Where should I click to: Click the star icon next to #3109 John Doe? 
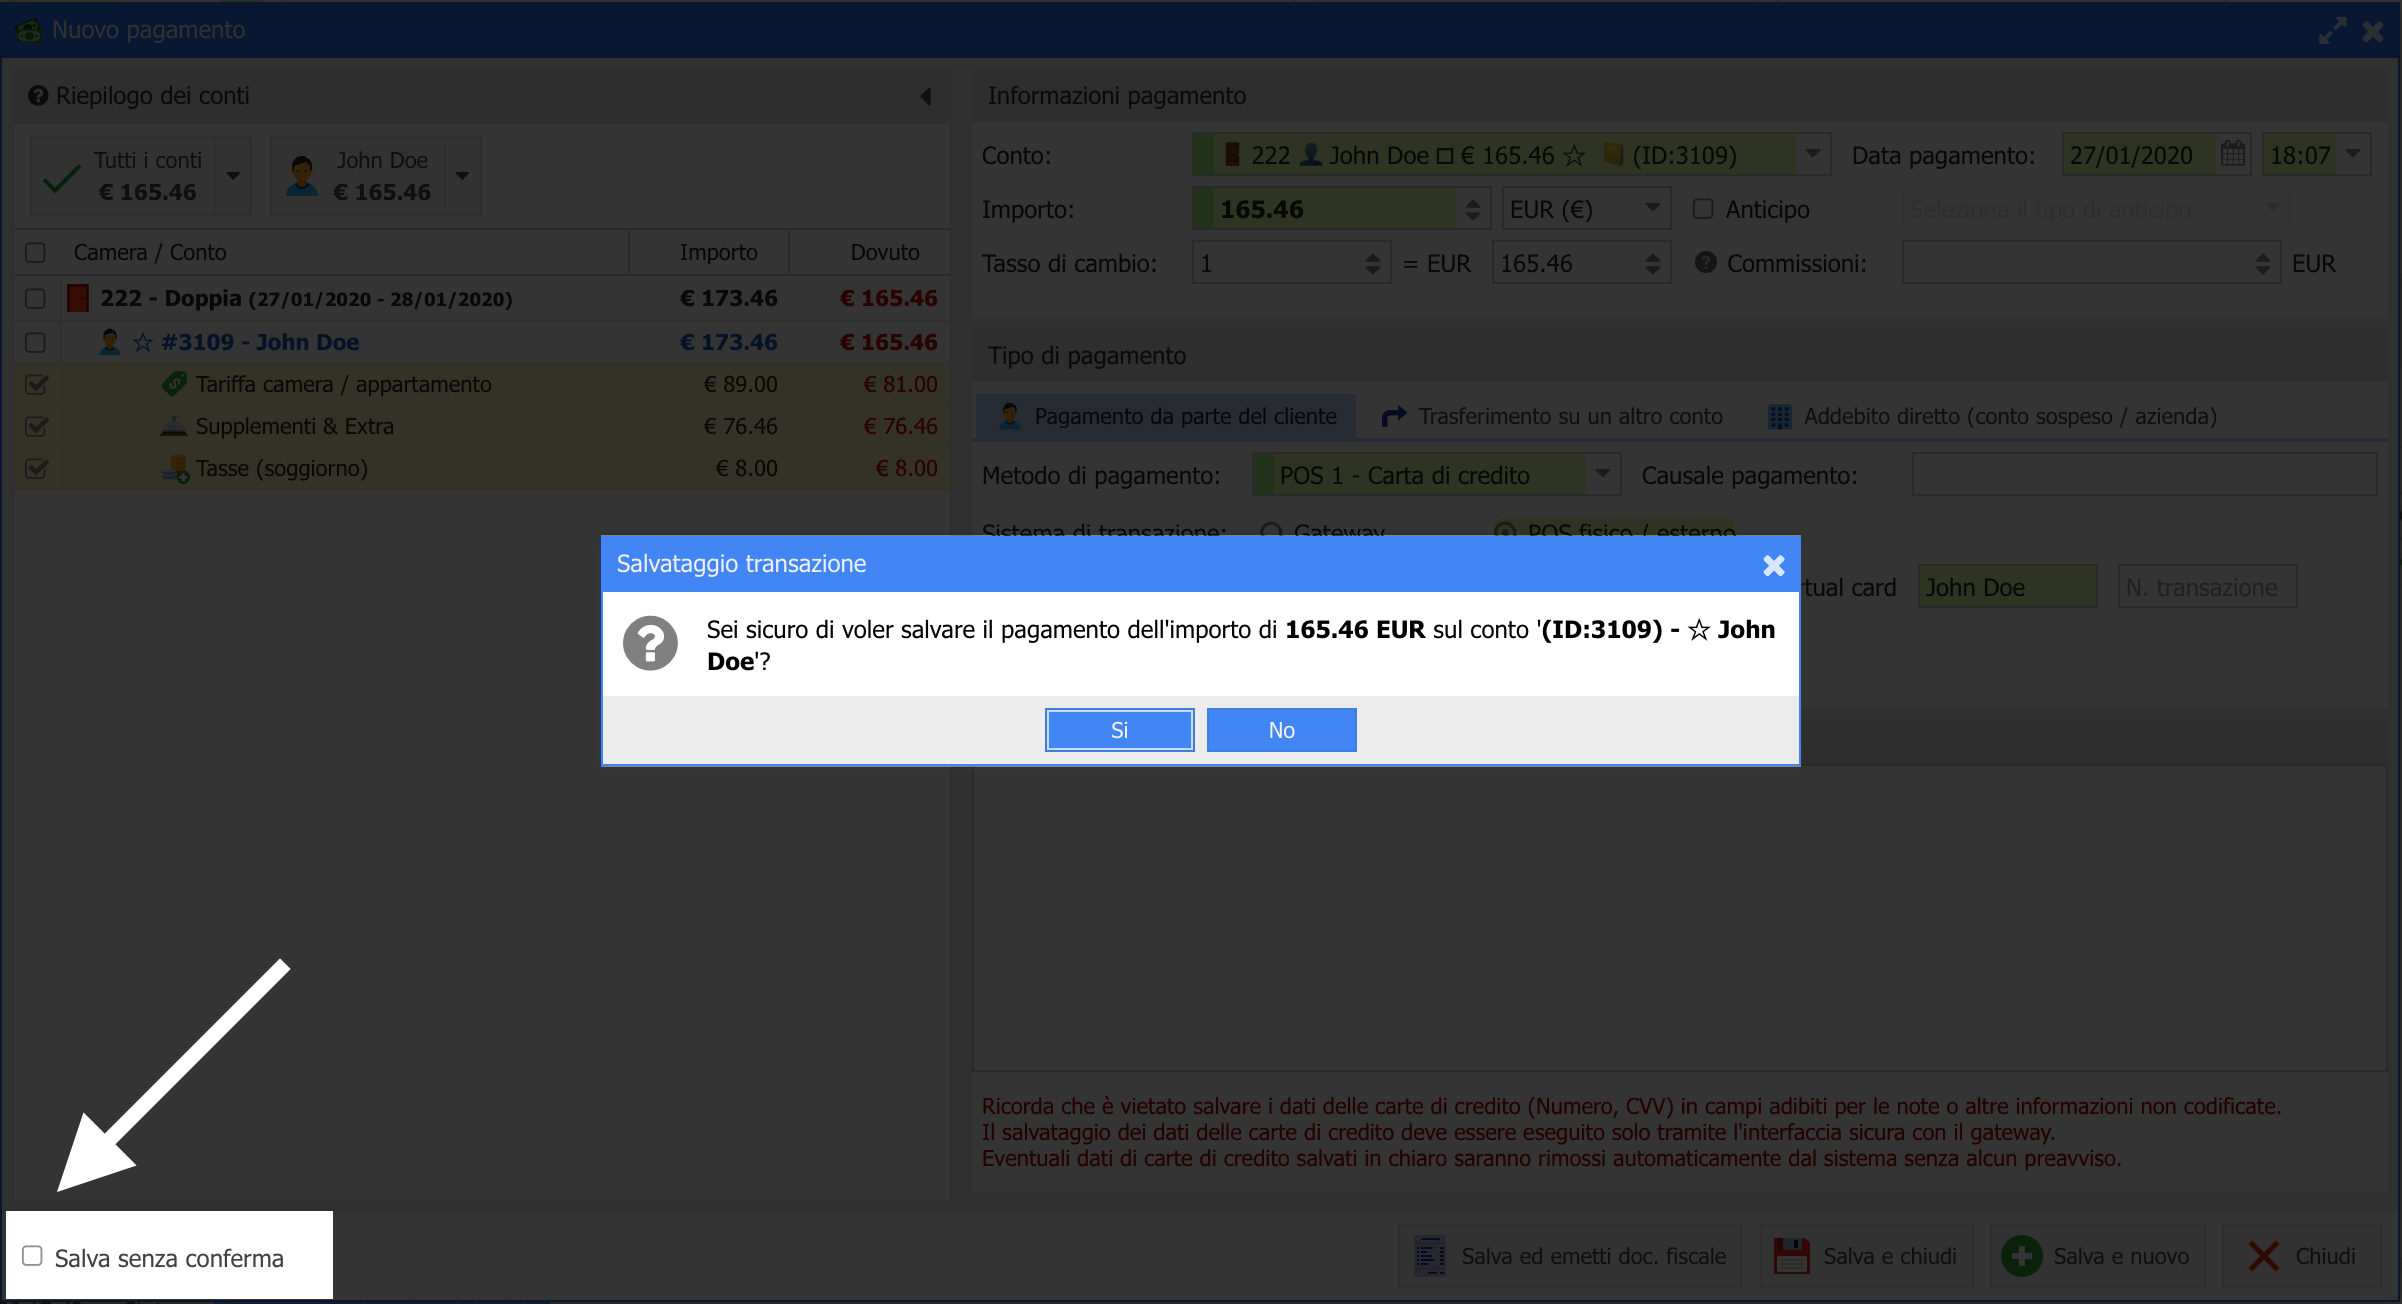(x=143, y=342)
